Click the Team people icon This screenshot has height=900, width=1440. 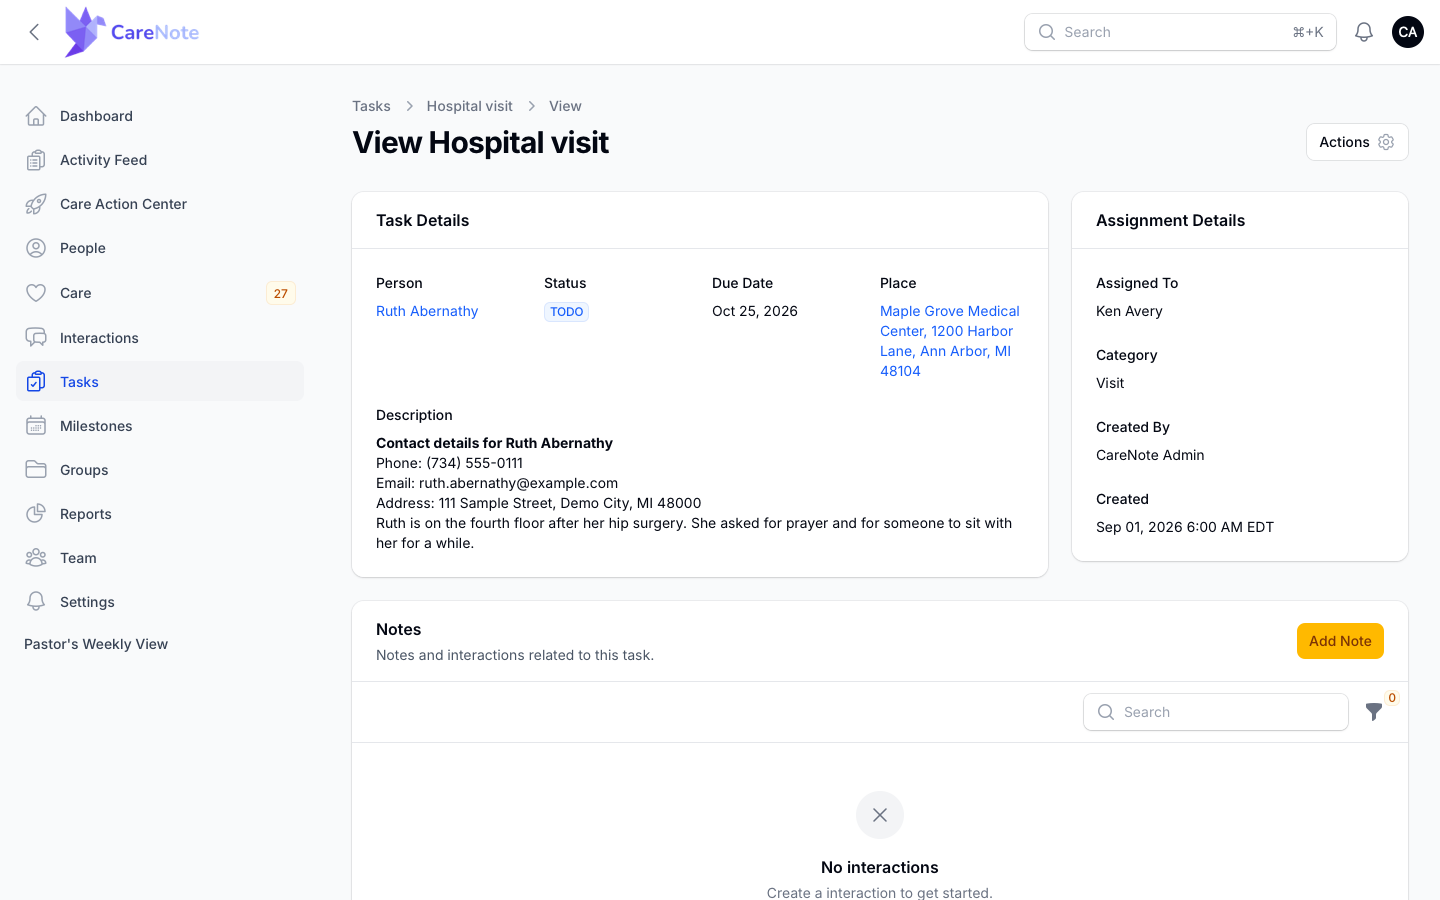coord(36,558)
